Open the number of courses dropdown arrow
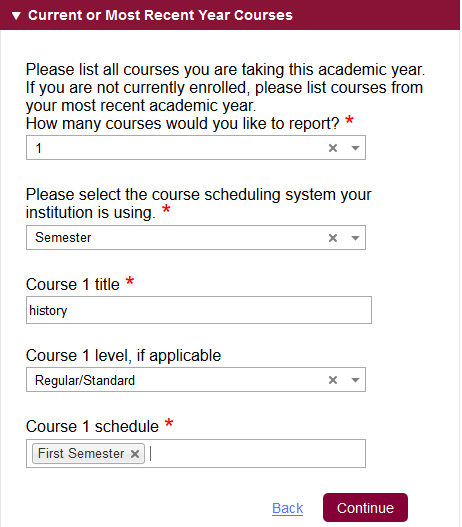 pyautogui.click(x=355, y=148)
